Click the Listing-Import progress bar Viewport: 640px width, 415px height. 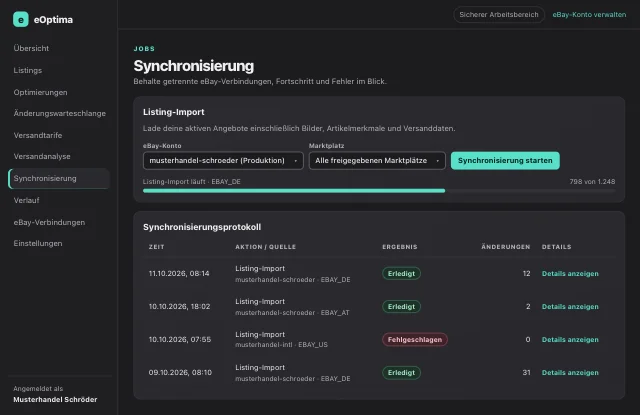pos(379,191)
